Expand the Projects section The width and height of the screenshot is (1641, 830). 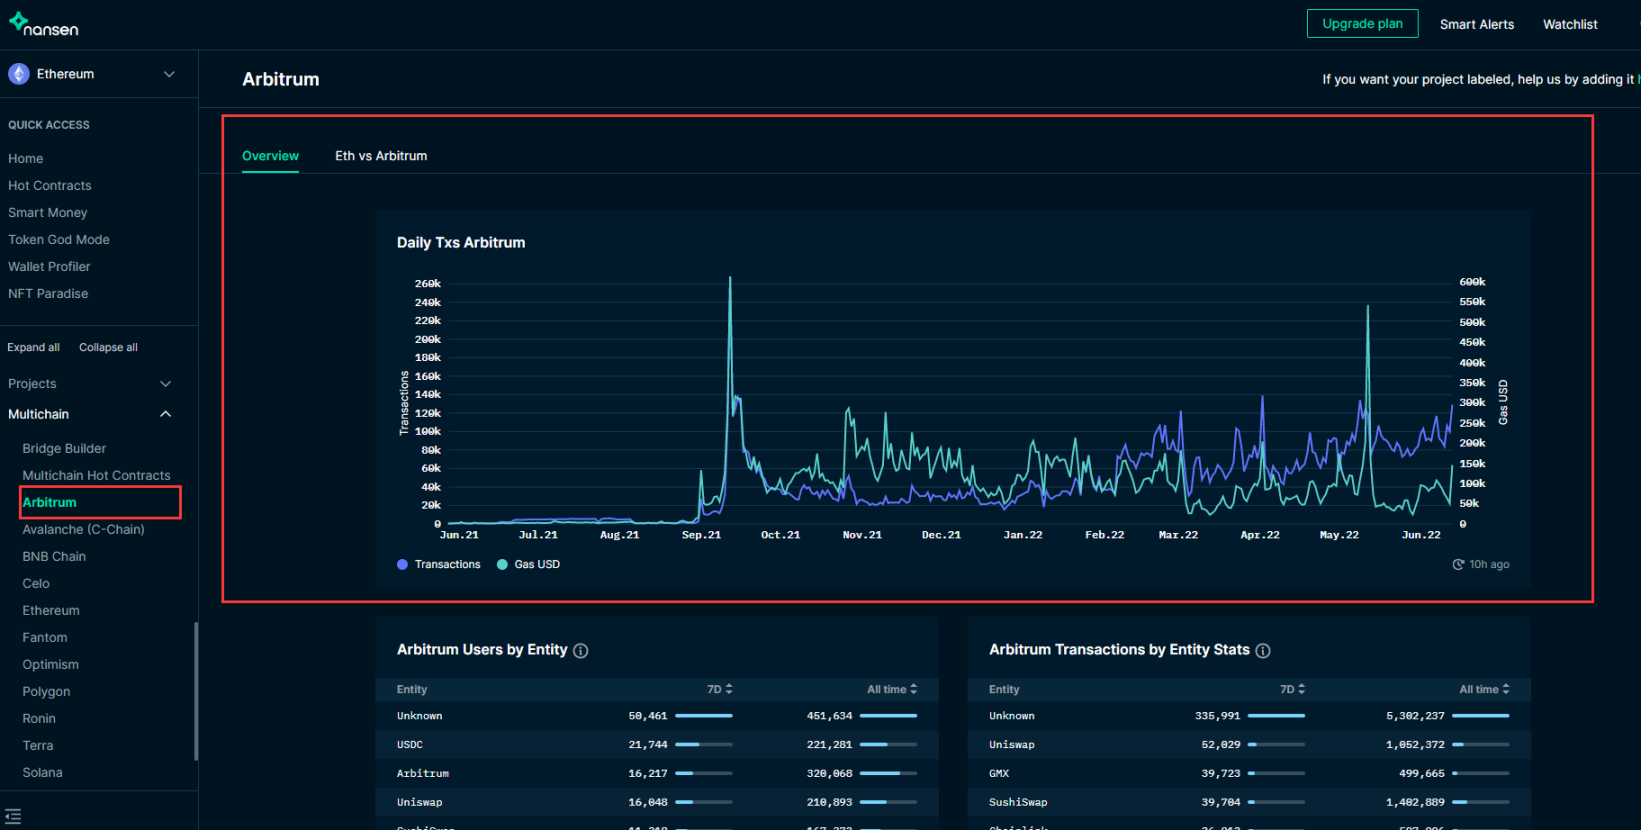166,384
